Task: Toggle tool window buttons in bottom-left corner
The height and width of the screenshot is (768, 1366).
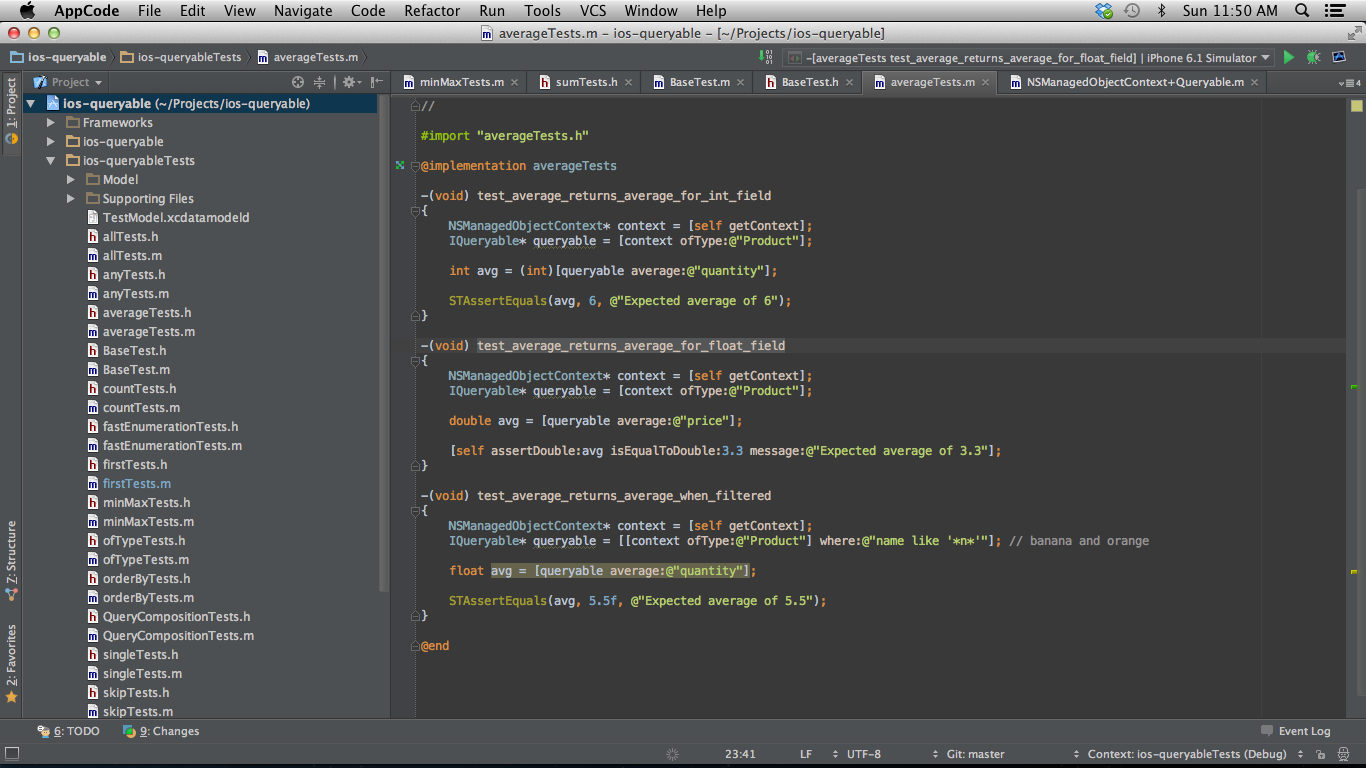Action: click(11, 753)
